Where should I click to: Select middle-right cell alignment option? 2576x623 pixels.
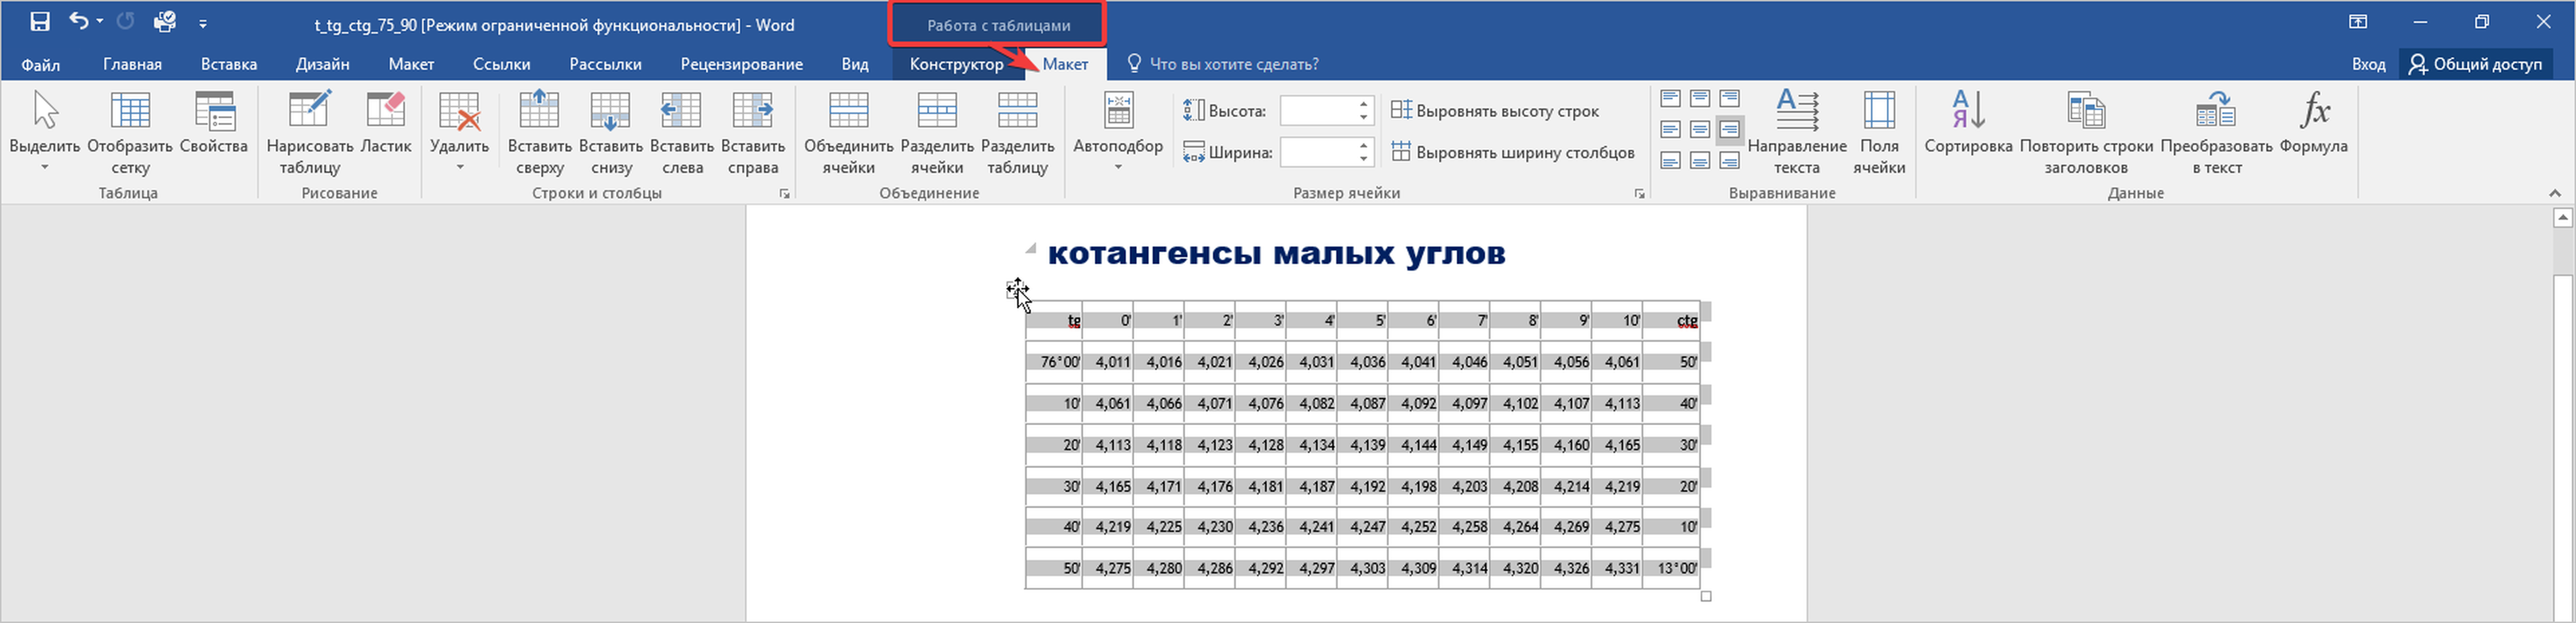tap(1729, 130)
